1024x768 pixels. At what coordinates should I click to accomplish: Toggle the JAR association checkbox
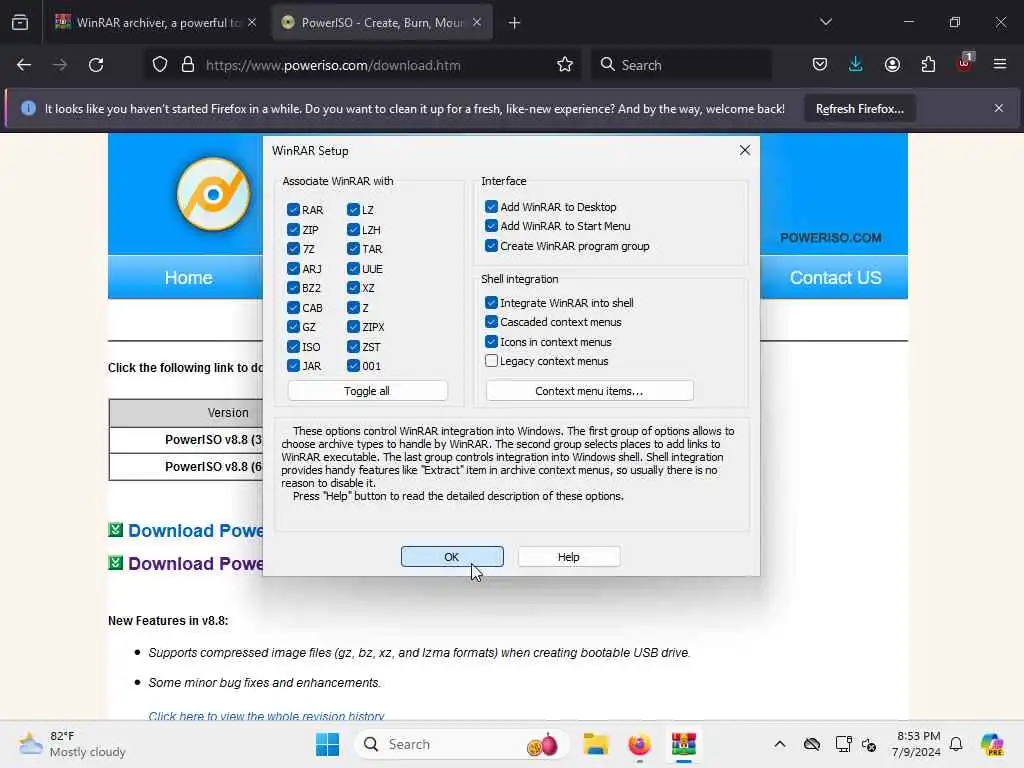(293, 366)
